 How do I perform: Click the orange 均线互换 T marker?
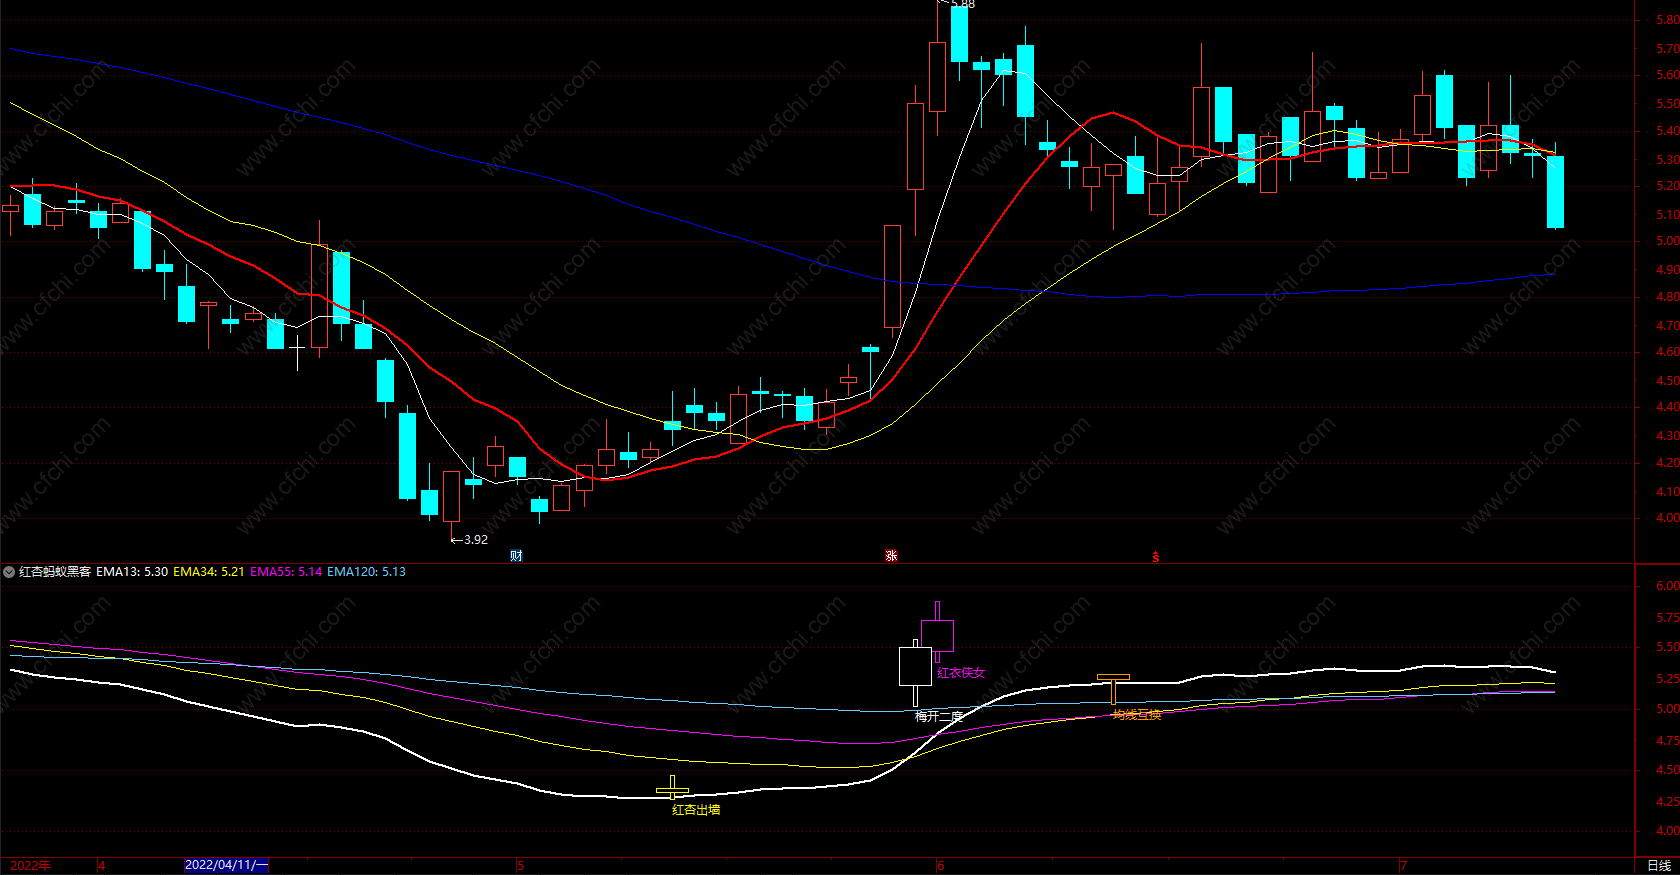click(1113, 689)
